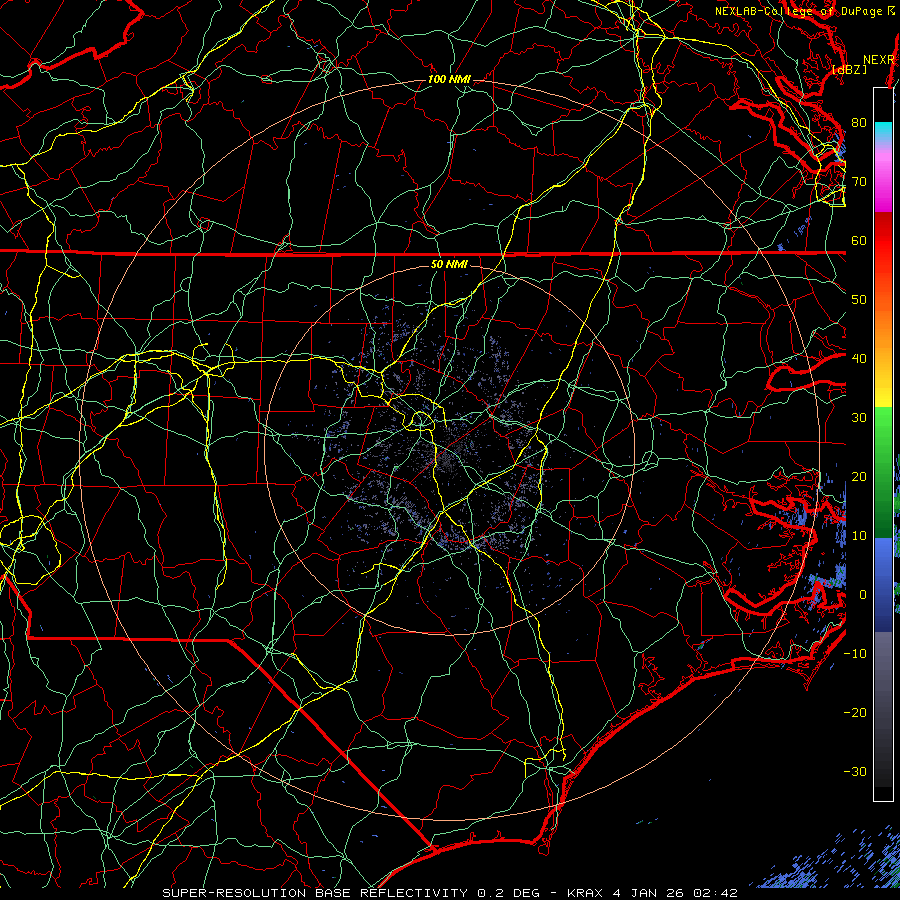The image size is (900, 900).
Task: Click the 50 value on the dBZ scale
Action: (859, 300)
